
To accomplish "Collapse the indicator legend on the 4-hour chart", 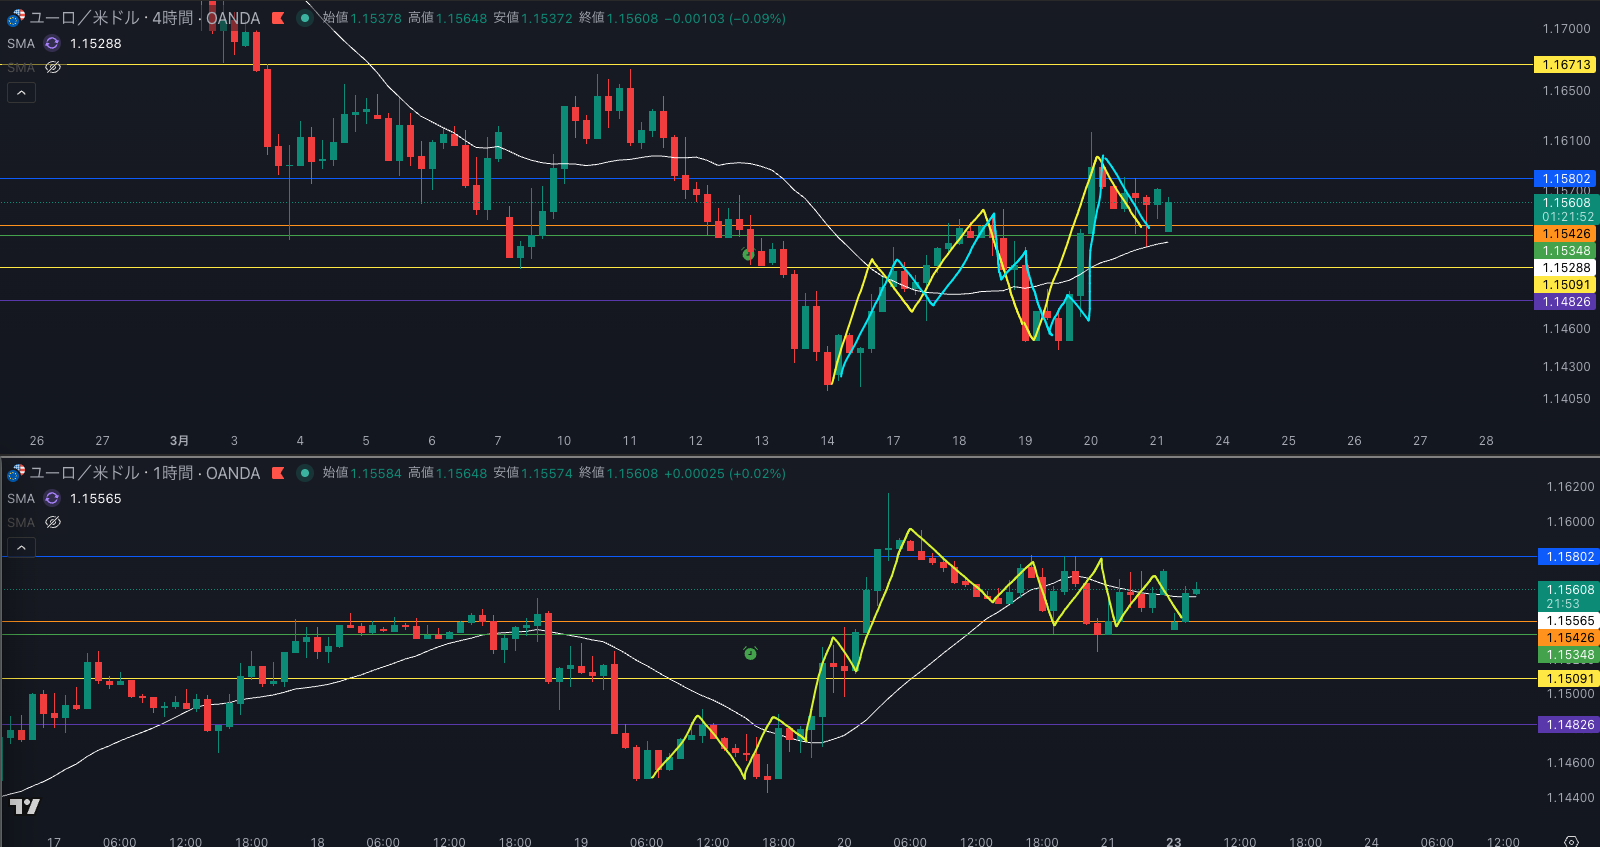I will pyautogui.click(x=21, y=93).
